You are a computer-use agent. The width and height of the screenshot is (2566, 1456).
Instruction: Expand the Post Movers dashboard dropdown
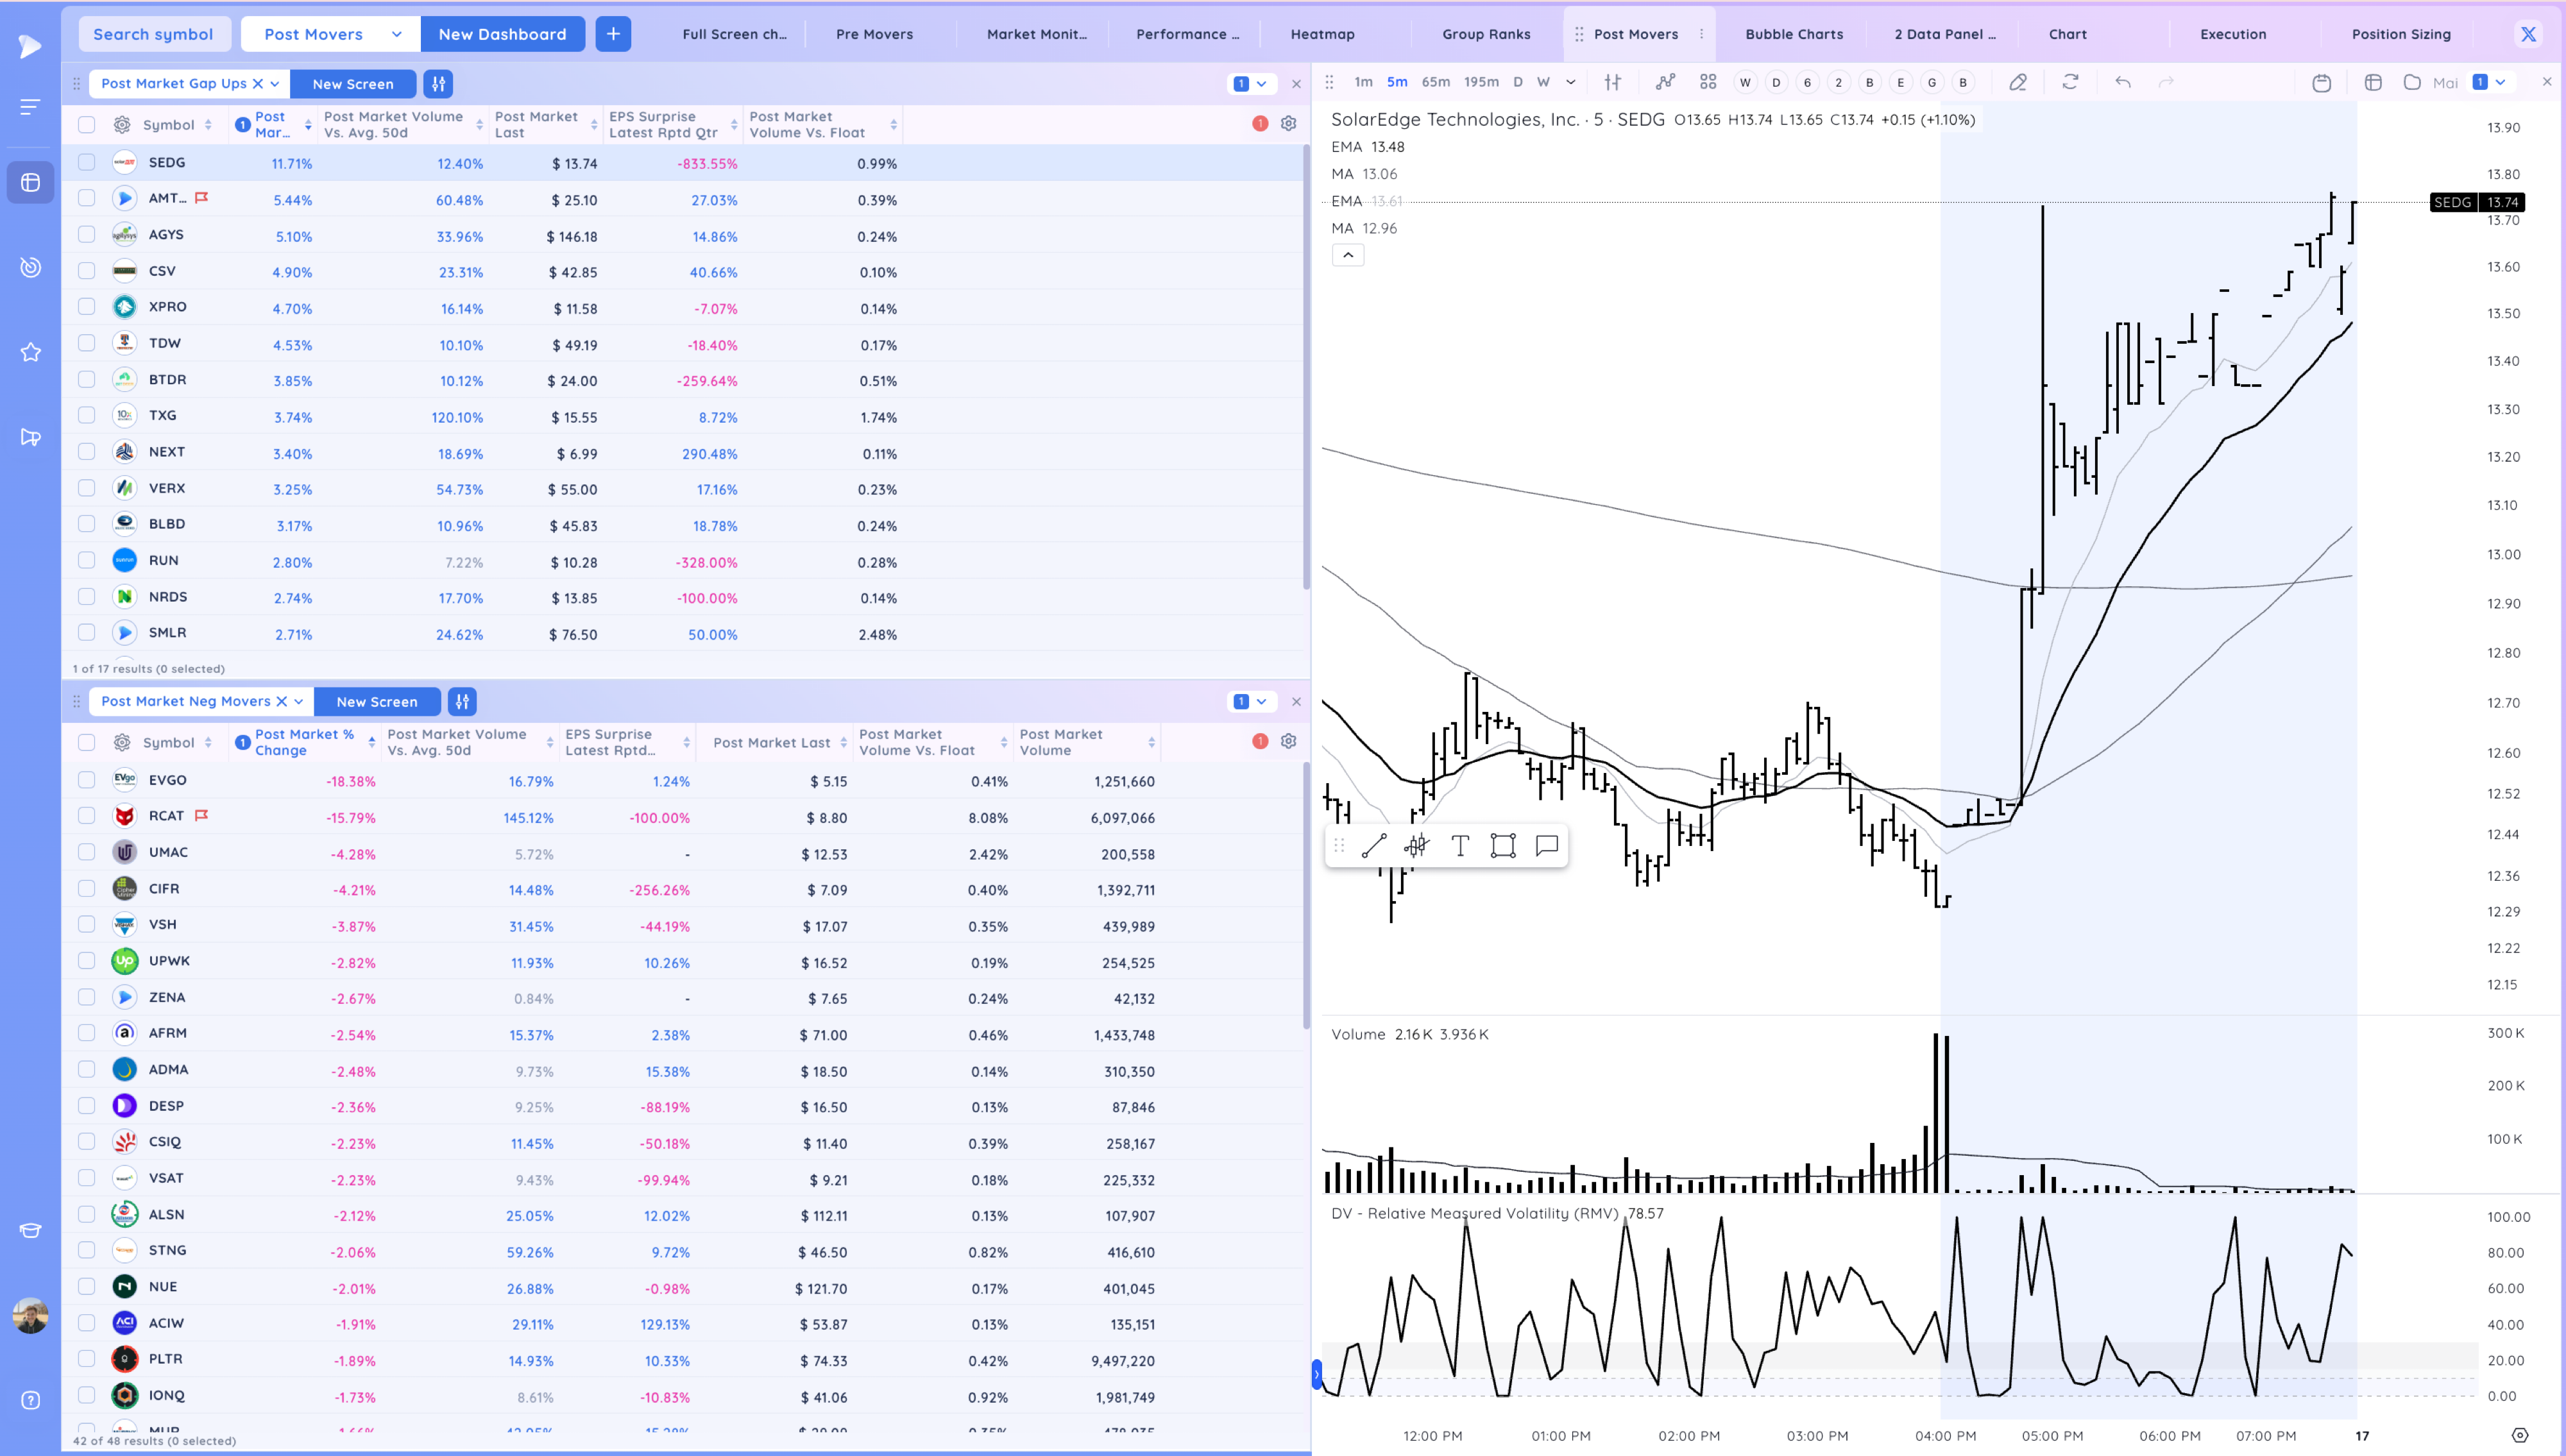pos(397,34)
